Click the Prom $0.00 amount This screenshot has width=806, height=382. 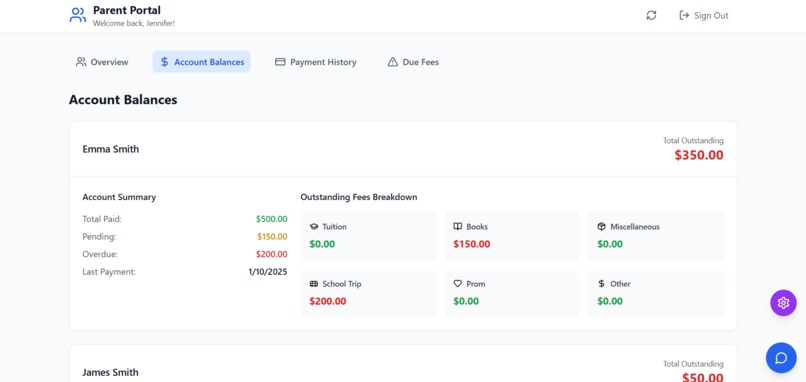coord(466,301)
